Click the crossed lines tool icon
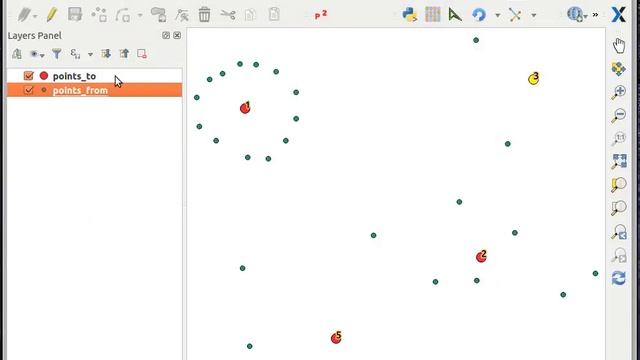 click(515, 15)
